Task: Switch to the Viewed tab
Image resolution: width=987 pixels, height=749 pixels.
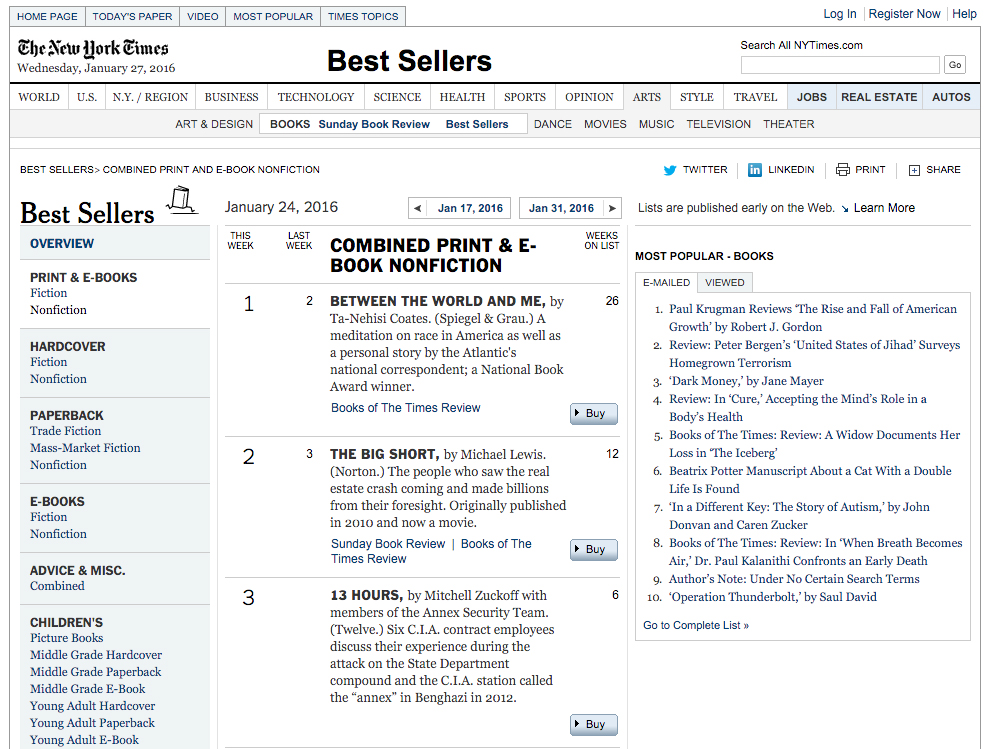Action: [x=724, y=283]
